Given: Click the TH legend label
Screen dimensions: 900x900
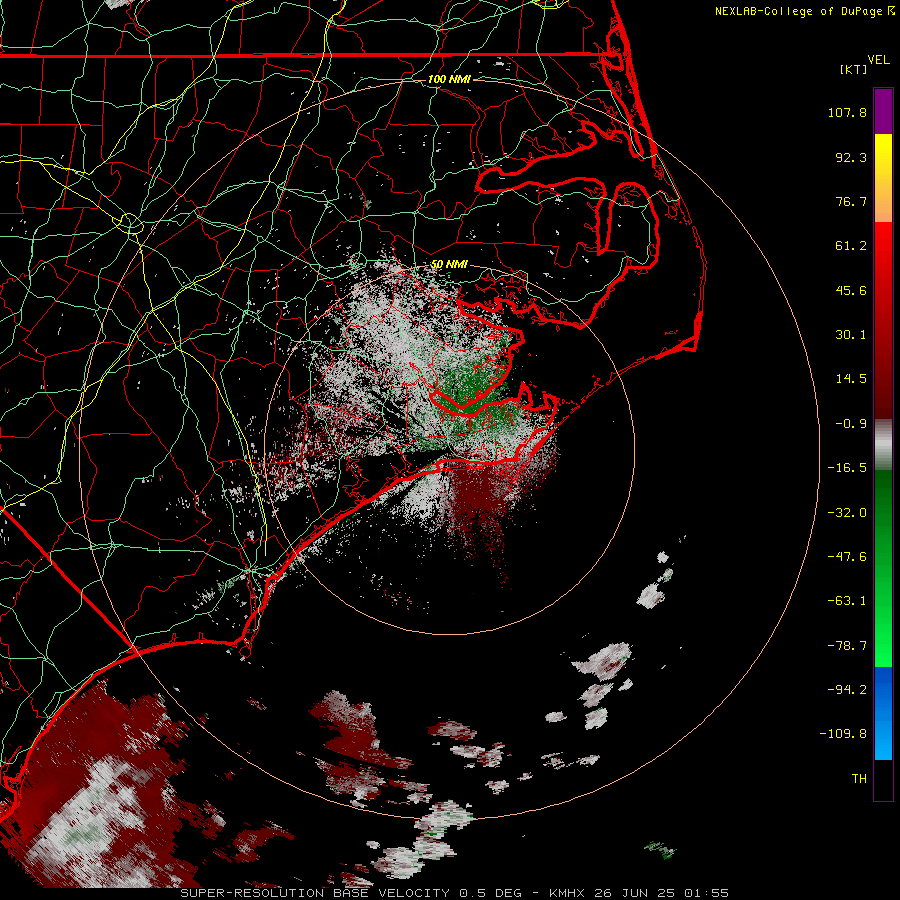Looking at the screenshot, I should point(859,779).
